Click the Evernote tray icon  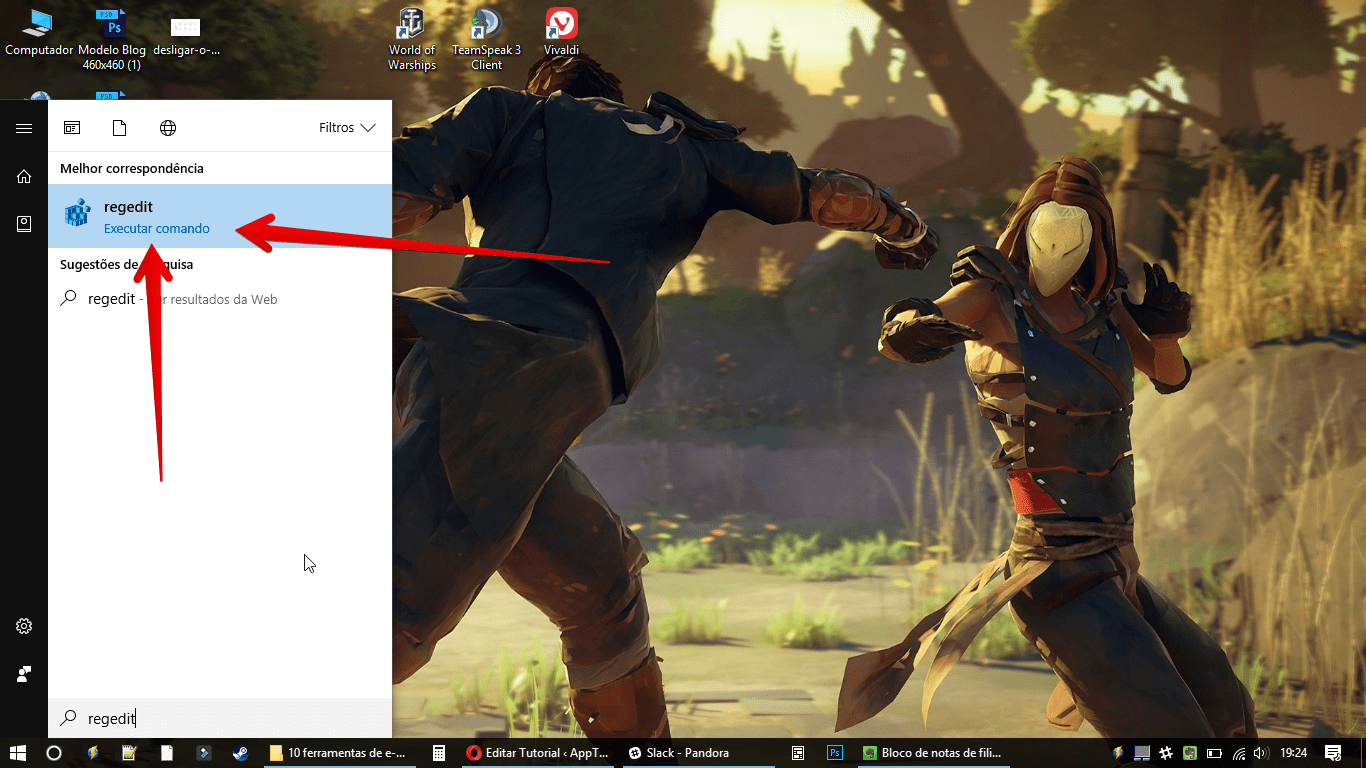point(1190,753)
